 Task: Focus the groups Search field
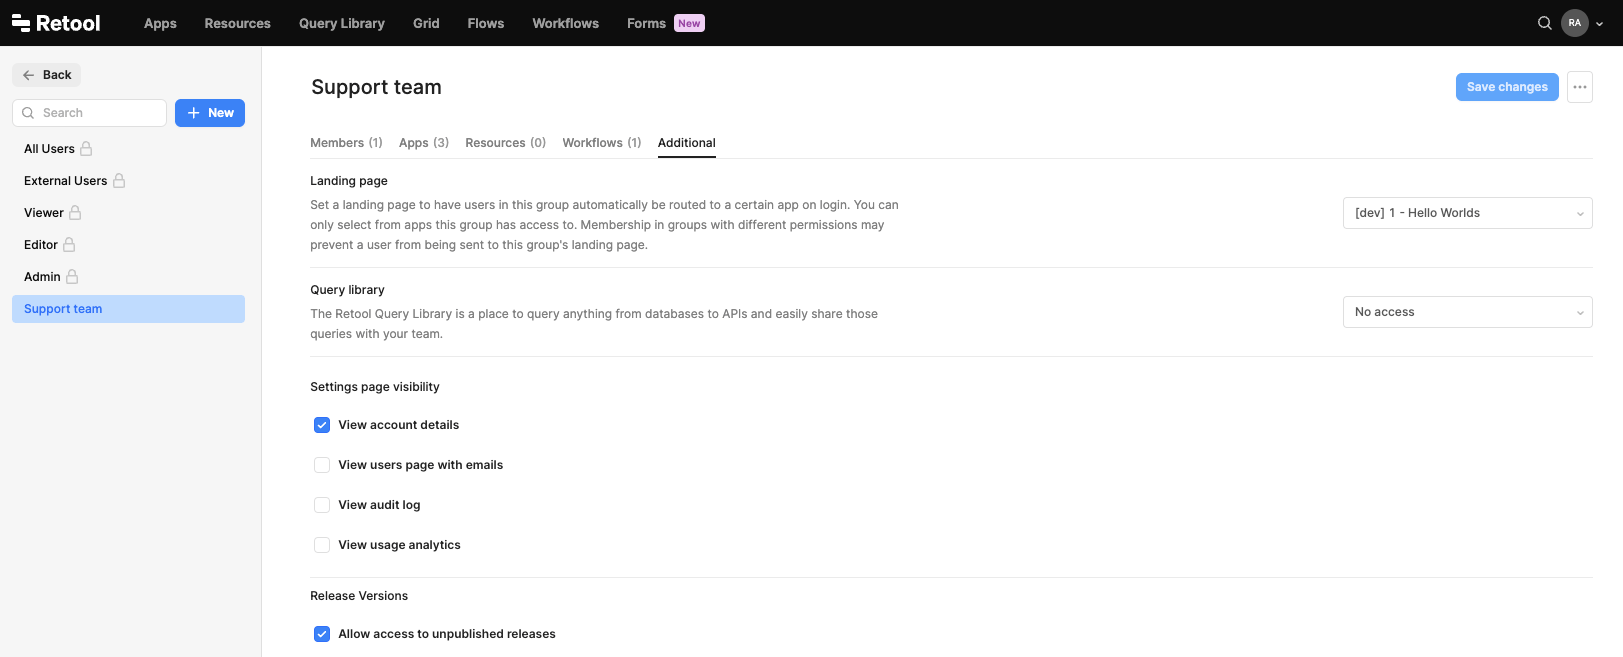tap(89, 113)
